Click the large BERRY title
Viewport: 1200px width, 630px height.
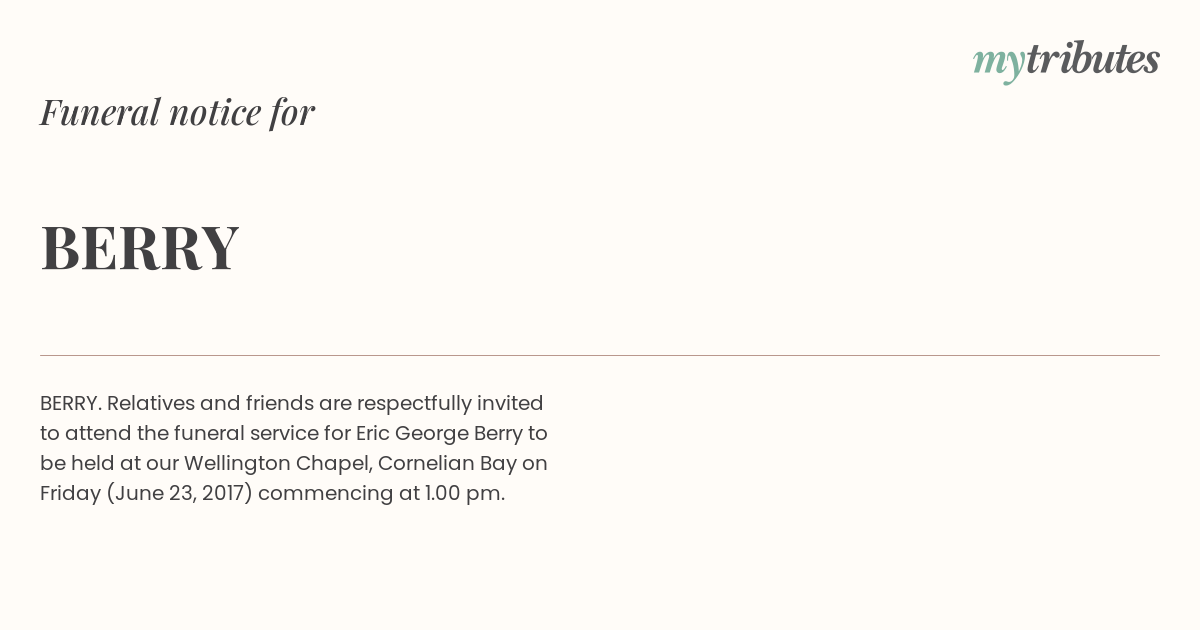coord(140,247)
